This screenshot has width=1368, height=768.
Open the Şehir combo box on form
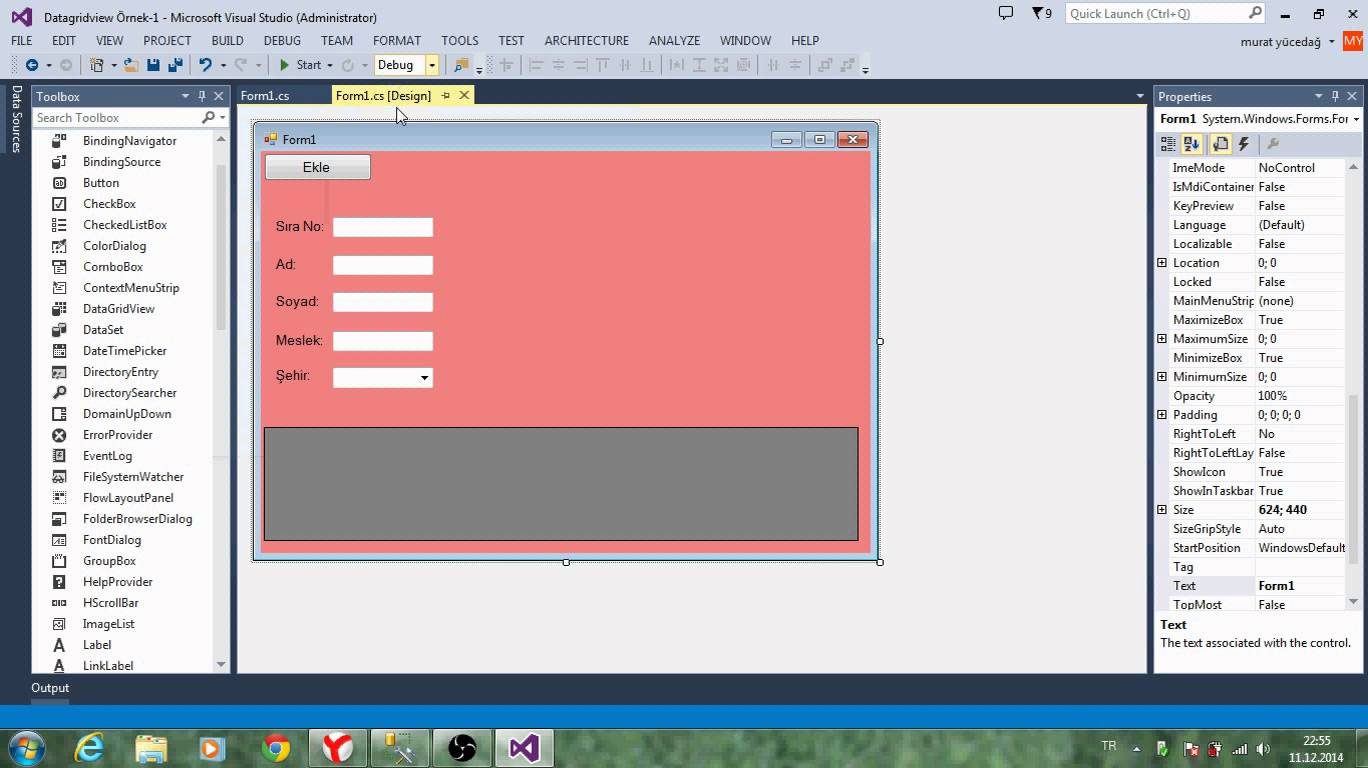[424, 378]
